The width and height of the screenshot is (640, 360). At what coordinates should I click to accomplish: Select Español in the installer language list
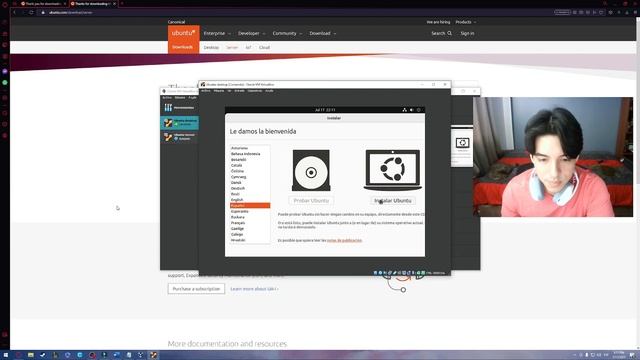(x=250, y=205)
